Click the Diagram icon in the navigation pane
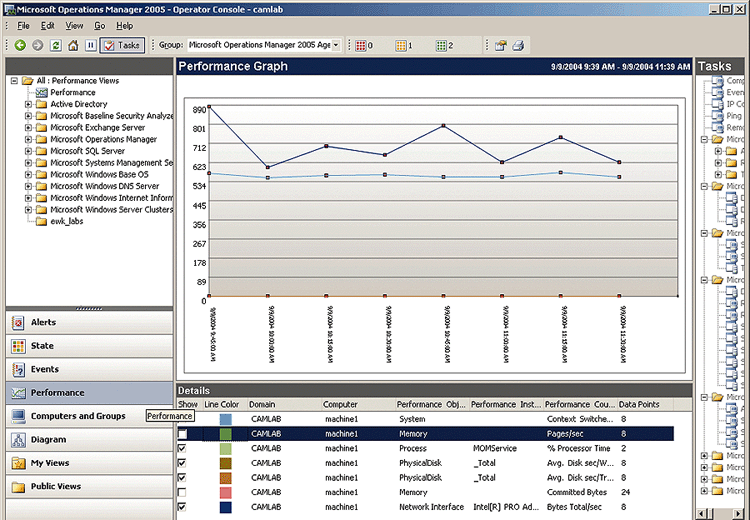 (x=19, y=440)
